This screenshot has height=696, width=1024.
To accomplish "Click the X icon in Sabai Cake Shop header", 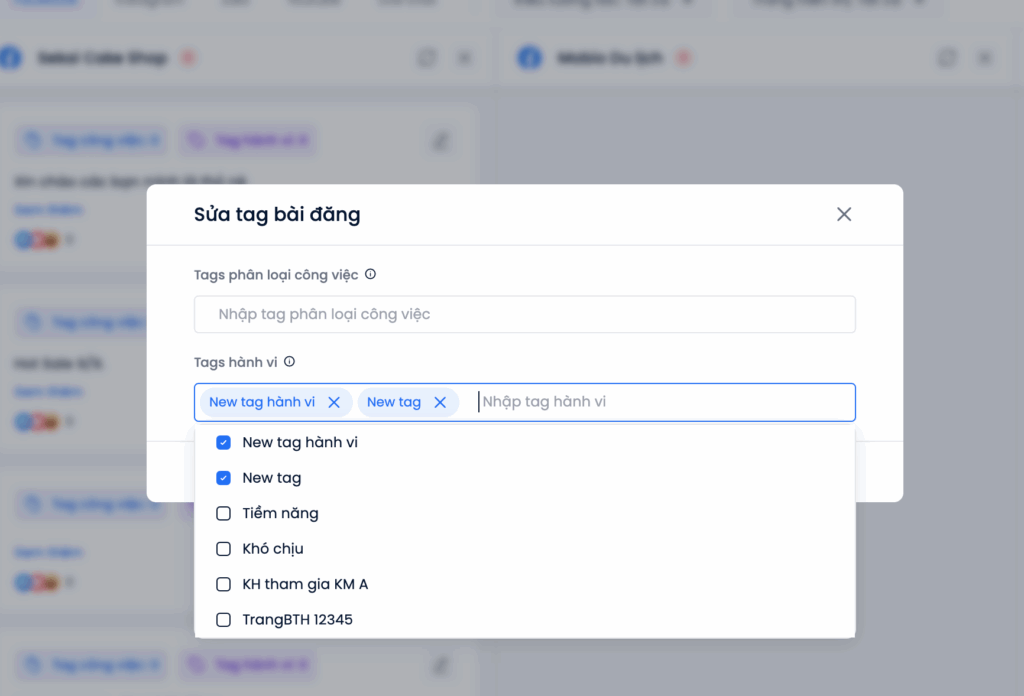I will (465, 58).
